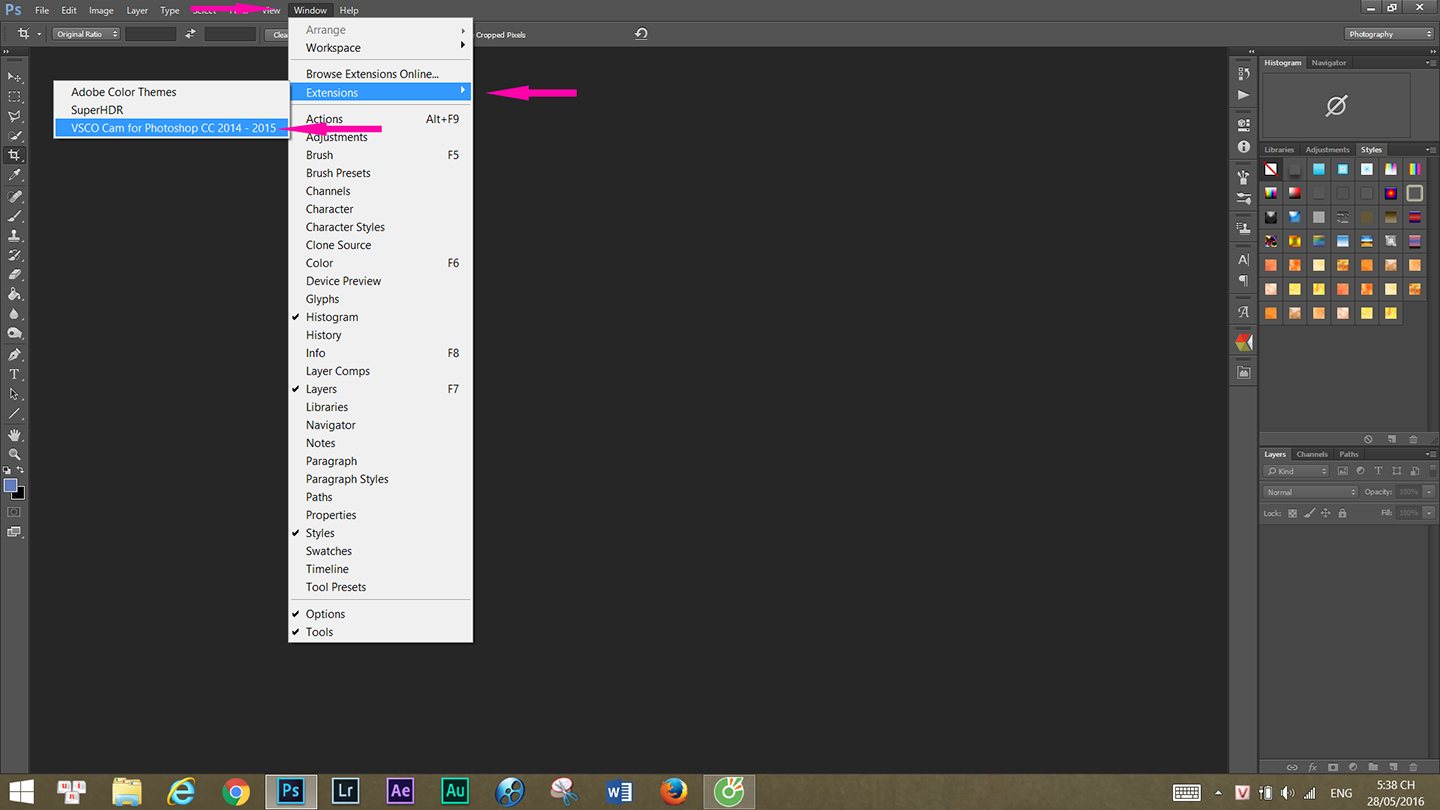Click the foreground color swatch
1440x810 pixels.
(10, 486)
